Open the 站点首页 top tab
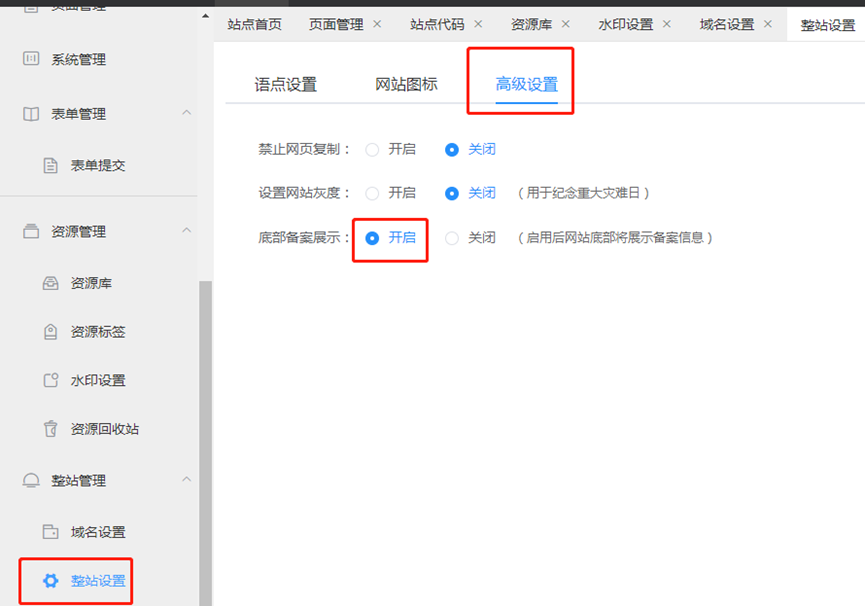 [x=254, y=24]
